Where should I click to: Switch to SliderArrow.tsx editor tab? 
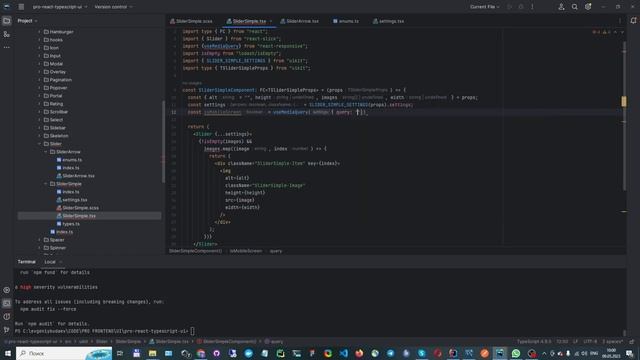pos(300,21)
